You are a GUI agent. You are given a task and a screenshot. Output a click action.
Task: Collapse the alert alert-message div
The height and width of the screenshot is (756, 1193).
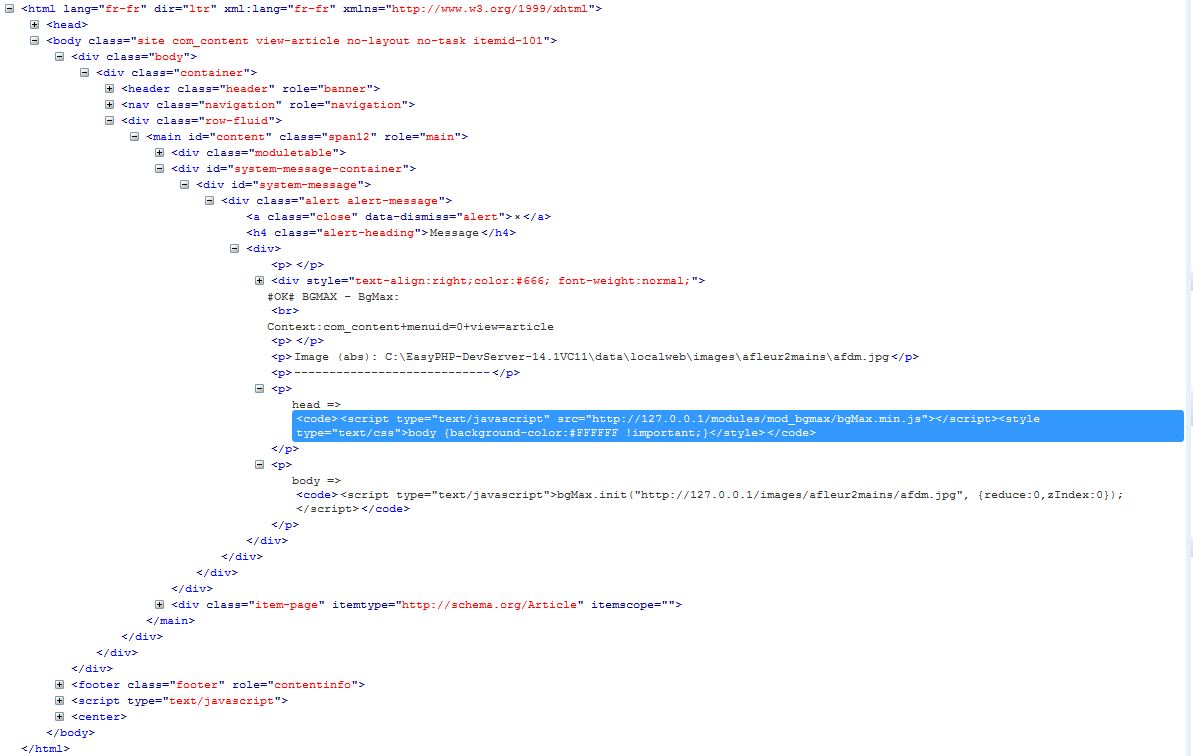pos(210,201)
